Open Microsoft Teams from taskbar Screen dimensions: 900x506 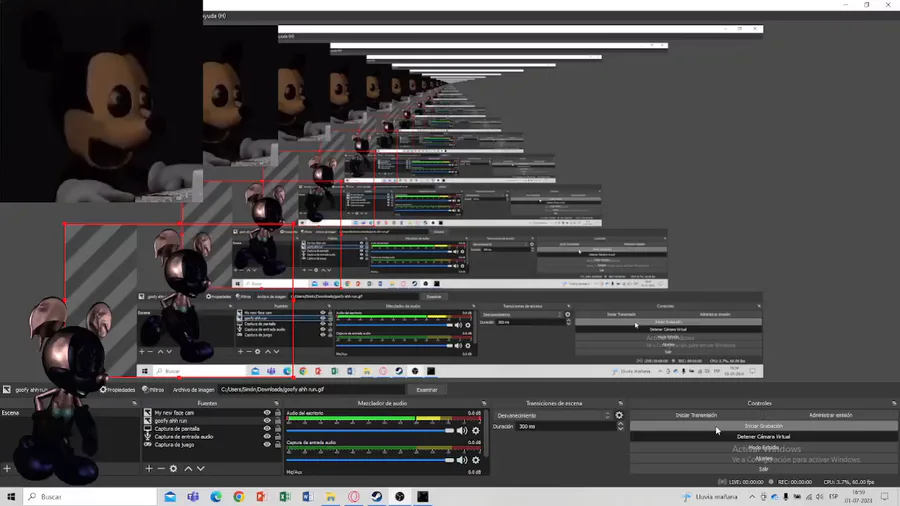pos(193,497)
